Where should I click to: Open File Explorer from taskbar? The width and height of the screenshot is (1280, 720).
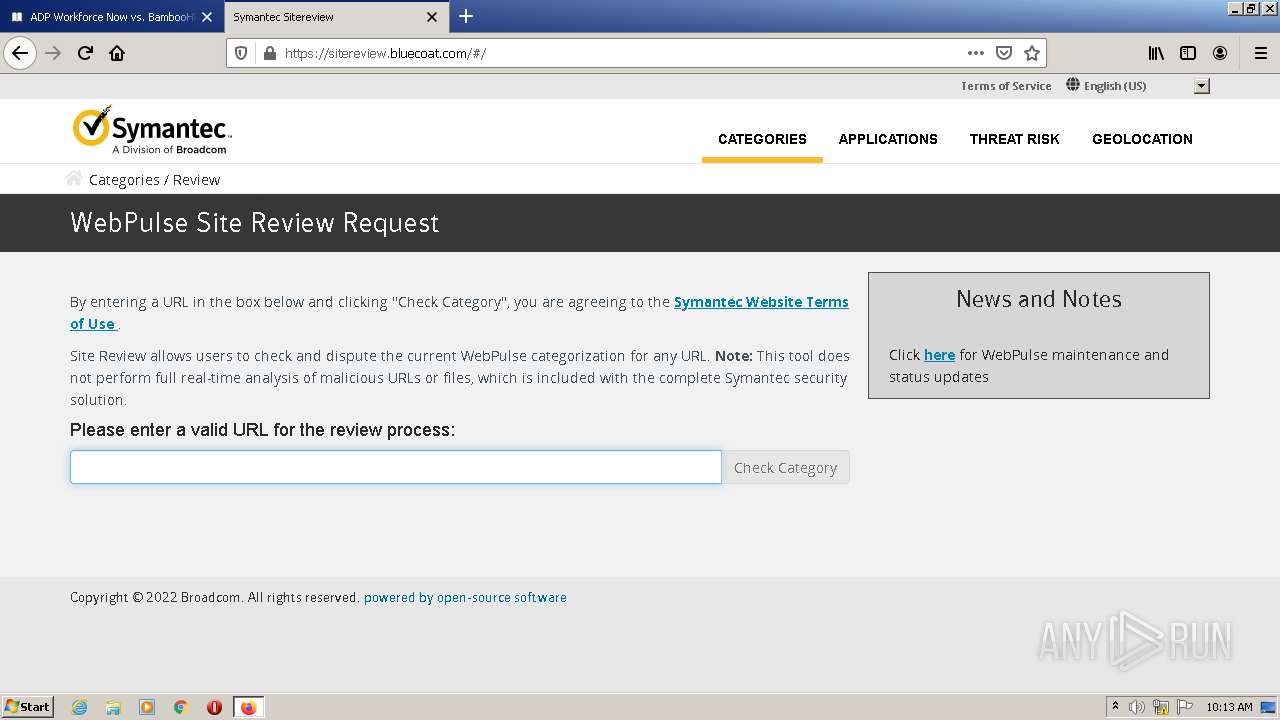[x=113, y=707]
